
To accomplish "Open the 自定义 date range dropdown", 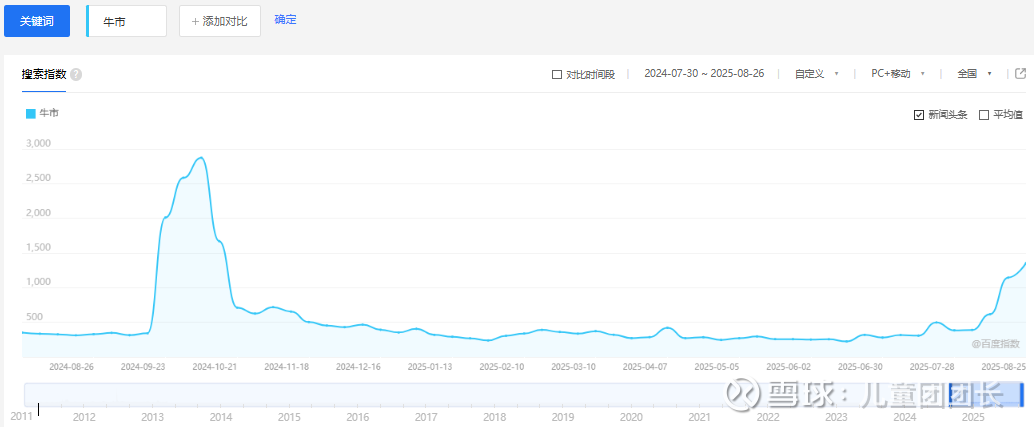I will coord(816,74).
